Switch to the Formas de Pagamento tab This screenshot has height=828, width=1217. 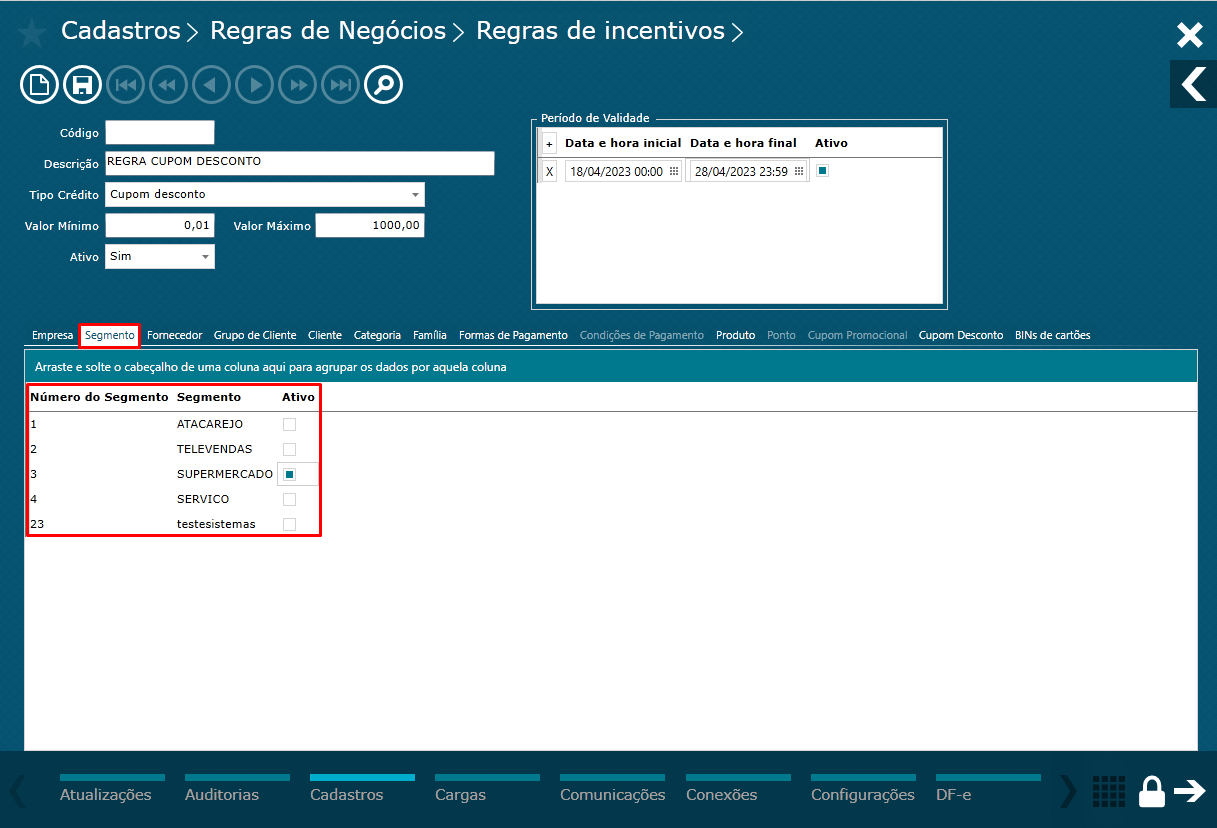point(513,335)
